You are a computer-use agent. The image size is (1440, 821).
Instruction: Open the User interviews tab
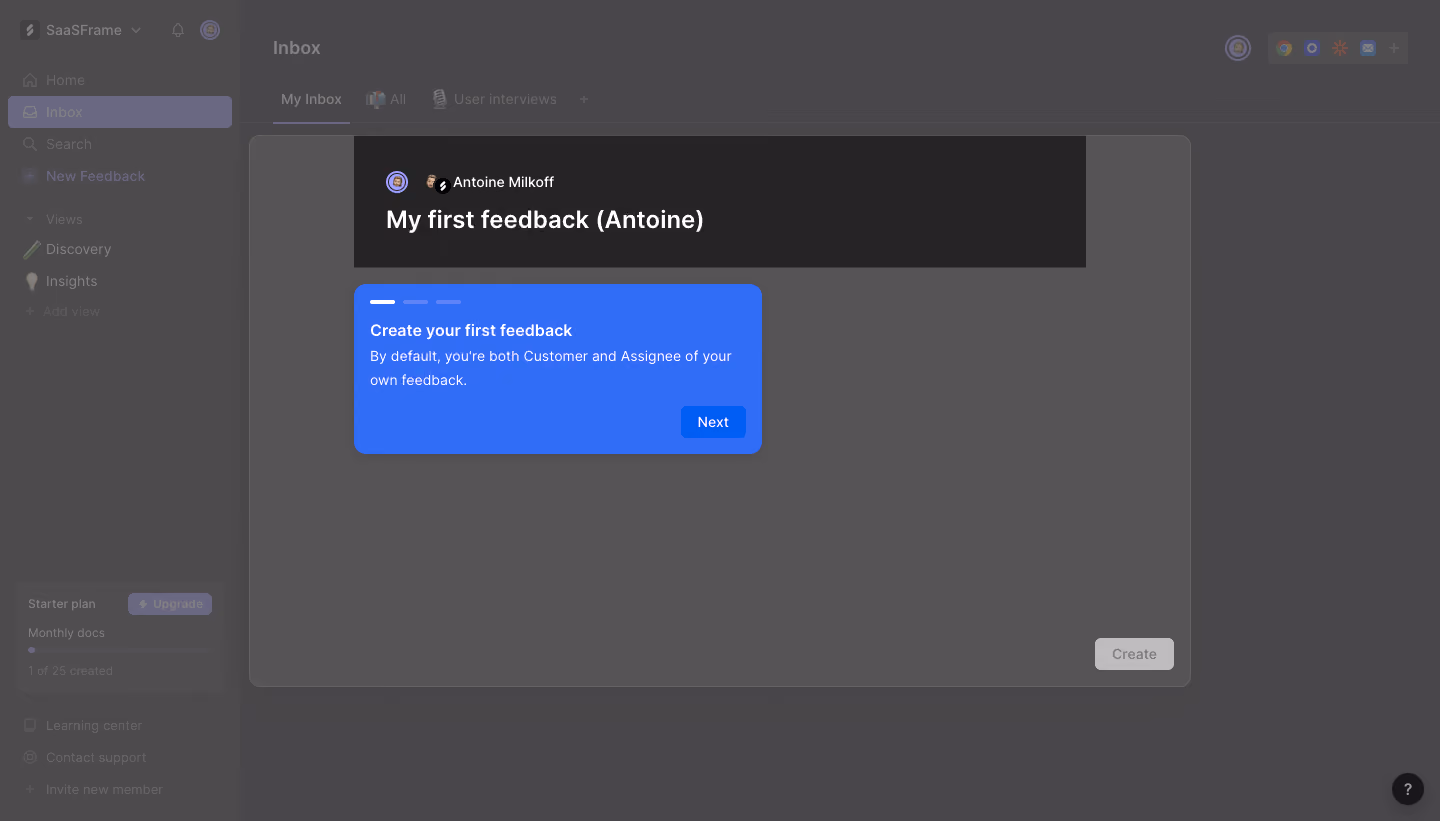494,99
